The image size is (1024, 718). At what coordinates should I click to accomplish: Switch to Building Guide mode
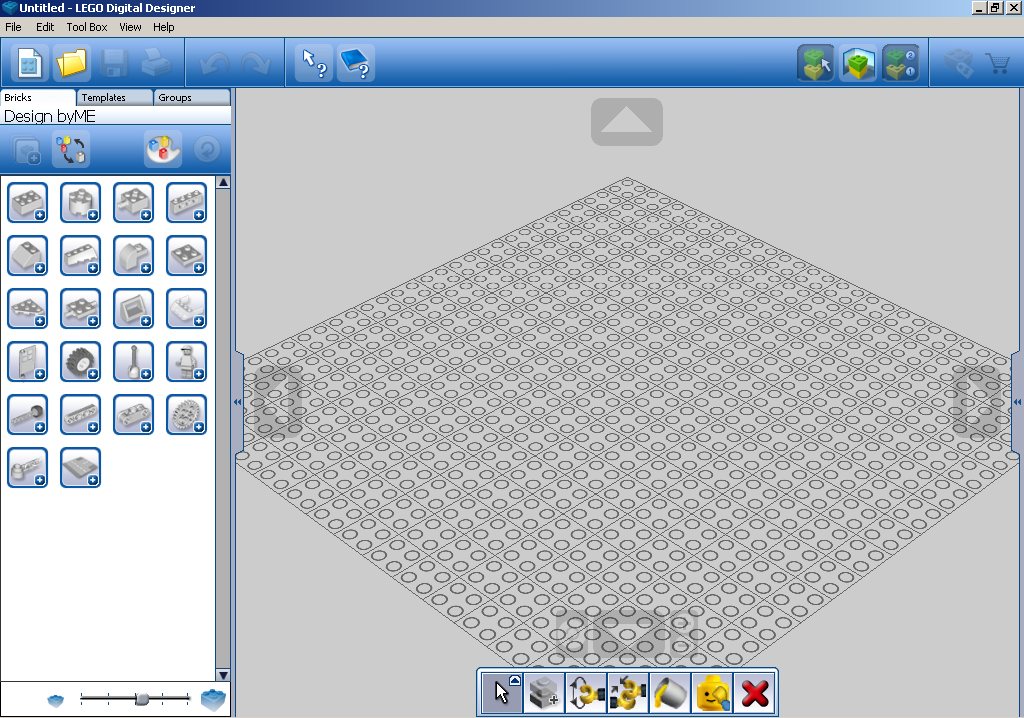tap(901, 63)
